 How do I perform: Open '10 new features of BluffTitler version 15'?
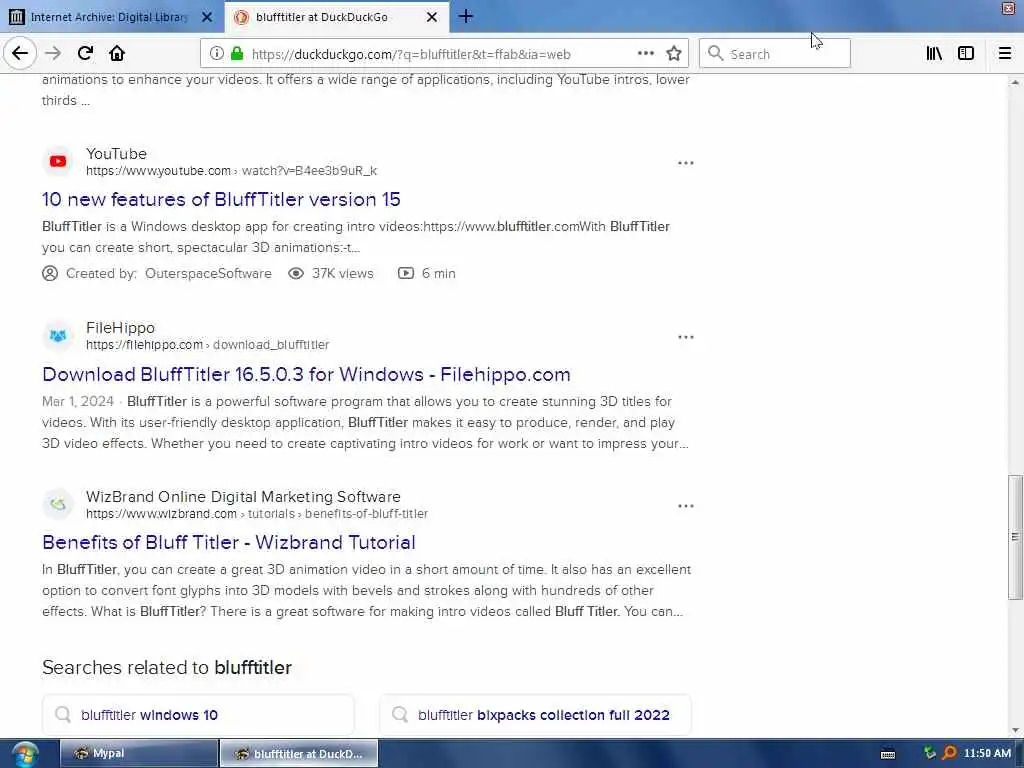(221, 199)
